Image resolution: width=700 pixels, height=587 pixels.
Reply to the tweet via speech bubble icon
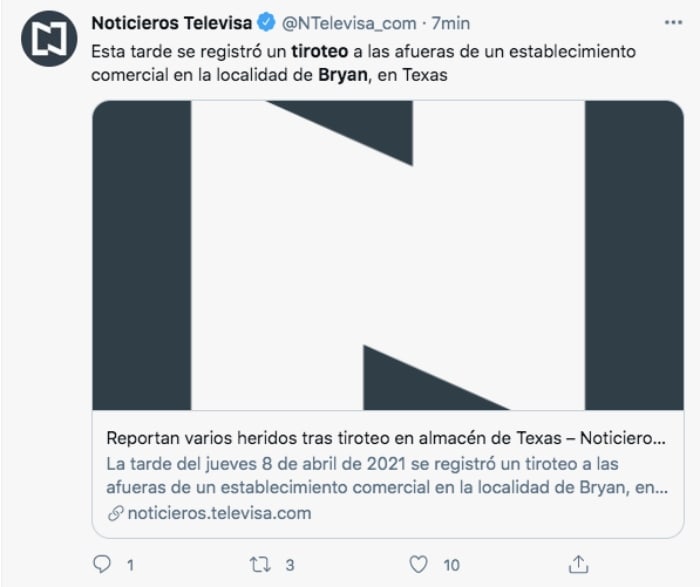pyautogui.click(x=101, y=565)
